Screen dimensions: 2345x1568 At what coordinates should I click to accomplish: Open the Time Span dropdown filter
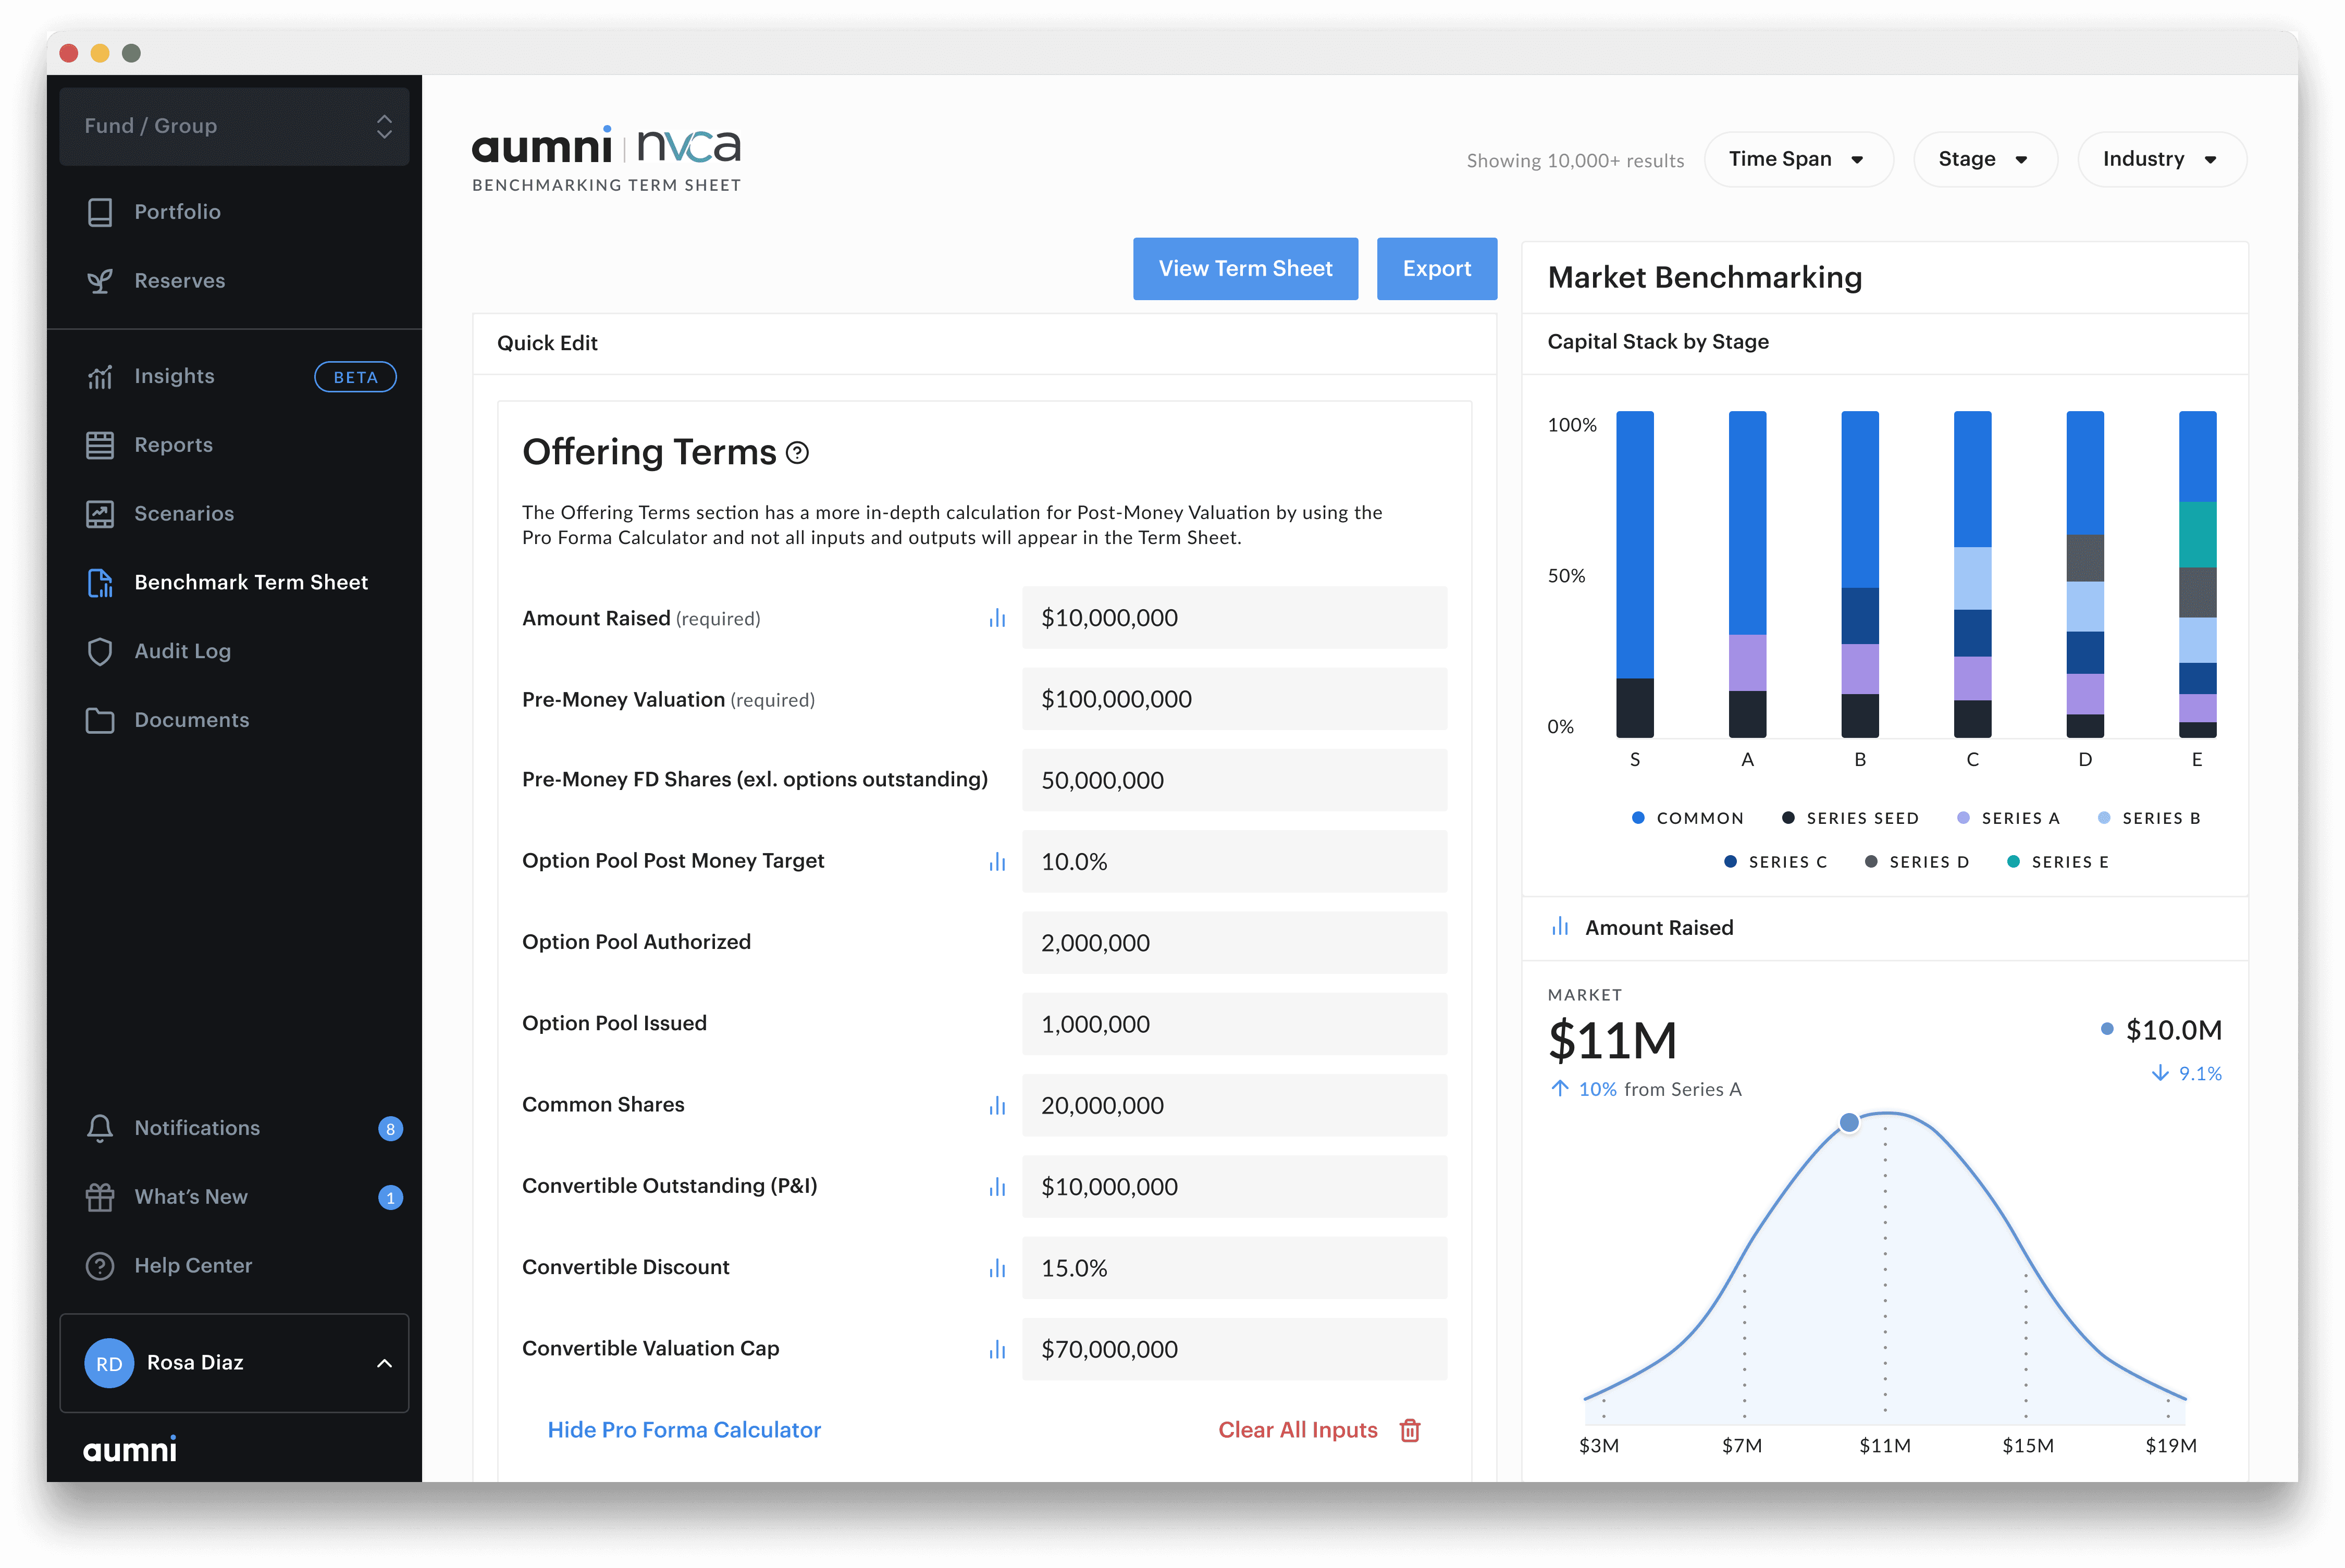tap(1797, 159)
